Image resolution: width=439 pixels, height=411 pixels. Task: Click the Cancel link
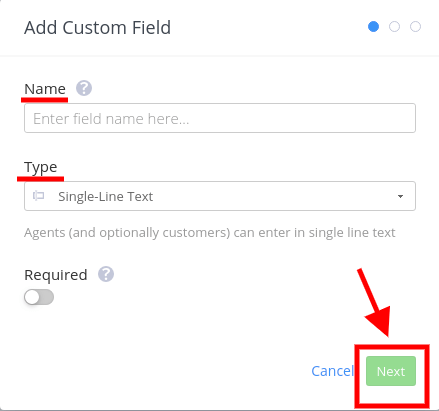click(x=332, y=371)
